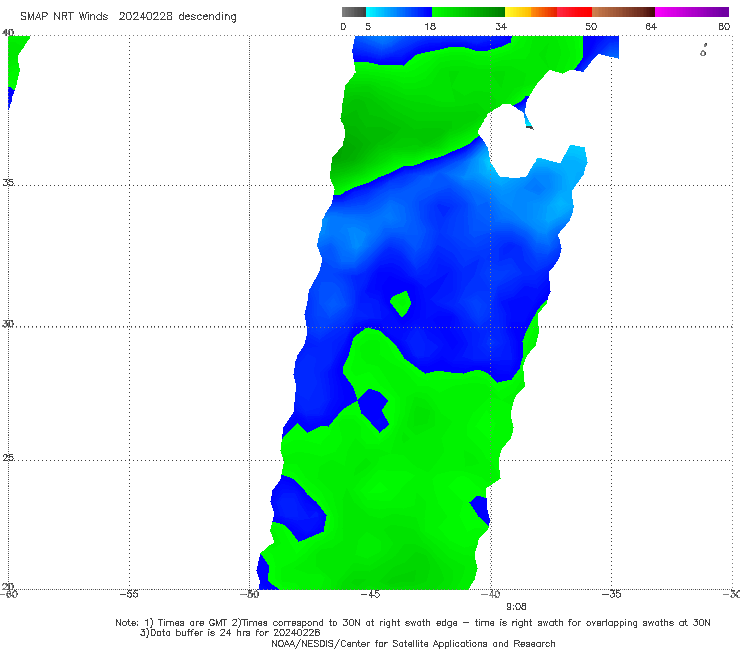Pick the red segment of the color bar
Image resolution: width=740 pixels, height=650 pixels.
click(x=574, y=12)
